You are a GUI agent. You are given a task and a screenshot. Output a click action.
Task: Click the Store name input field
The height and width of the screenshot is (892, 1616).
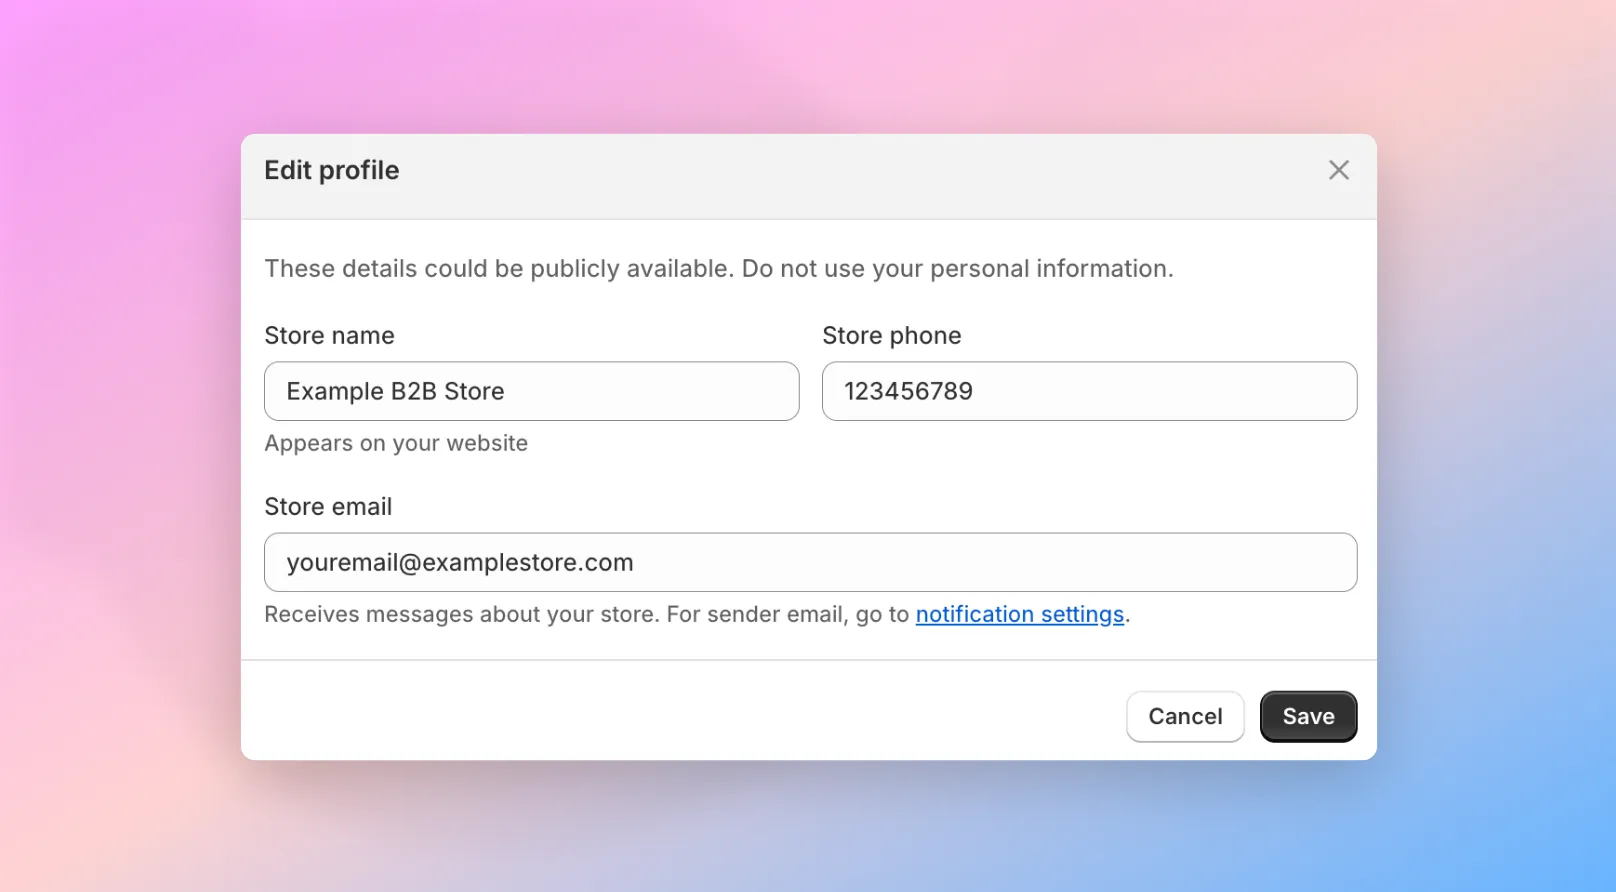coord(532,391)
